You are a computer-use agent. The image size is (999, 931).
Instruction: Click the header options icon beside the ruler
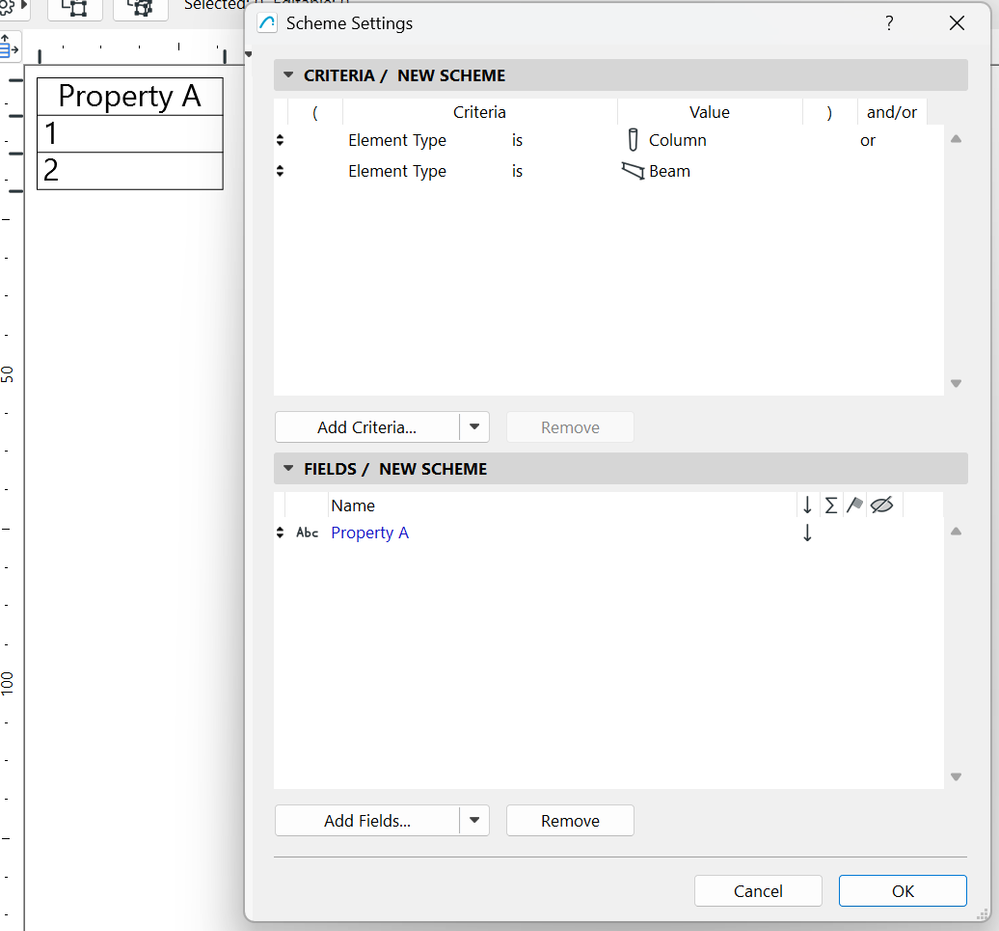(x=10, y=48)
